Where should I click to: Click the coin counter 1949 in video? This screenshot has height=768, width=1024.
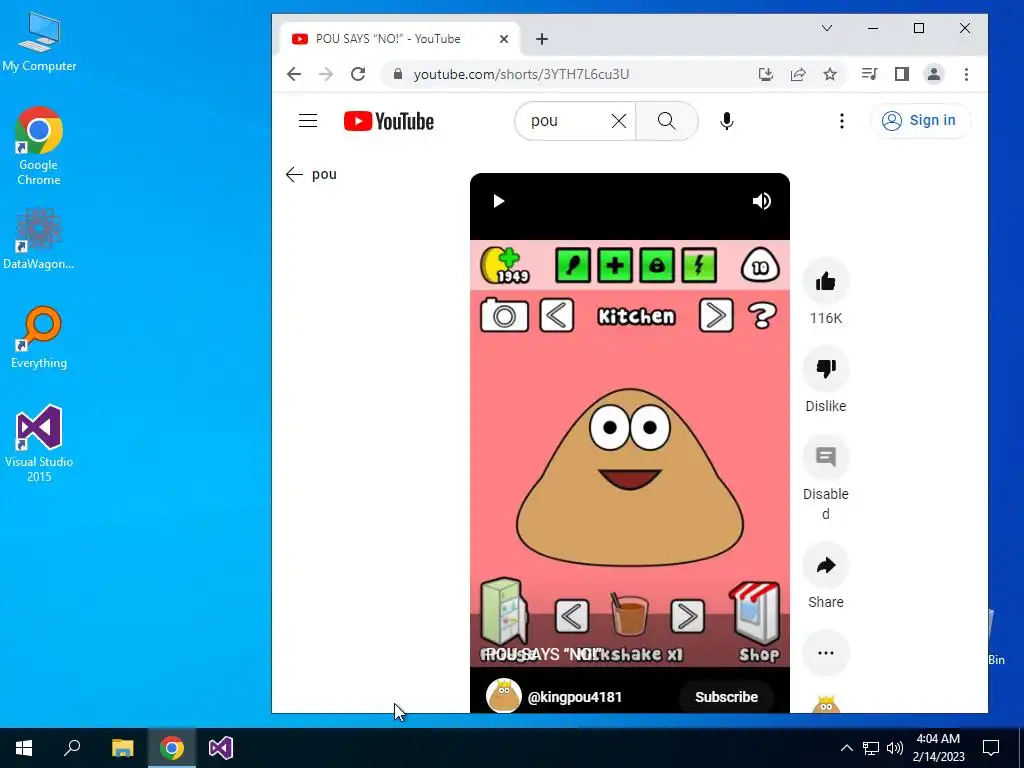[505, 266]
